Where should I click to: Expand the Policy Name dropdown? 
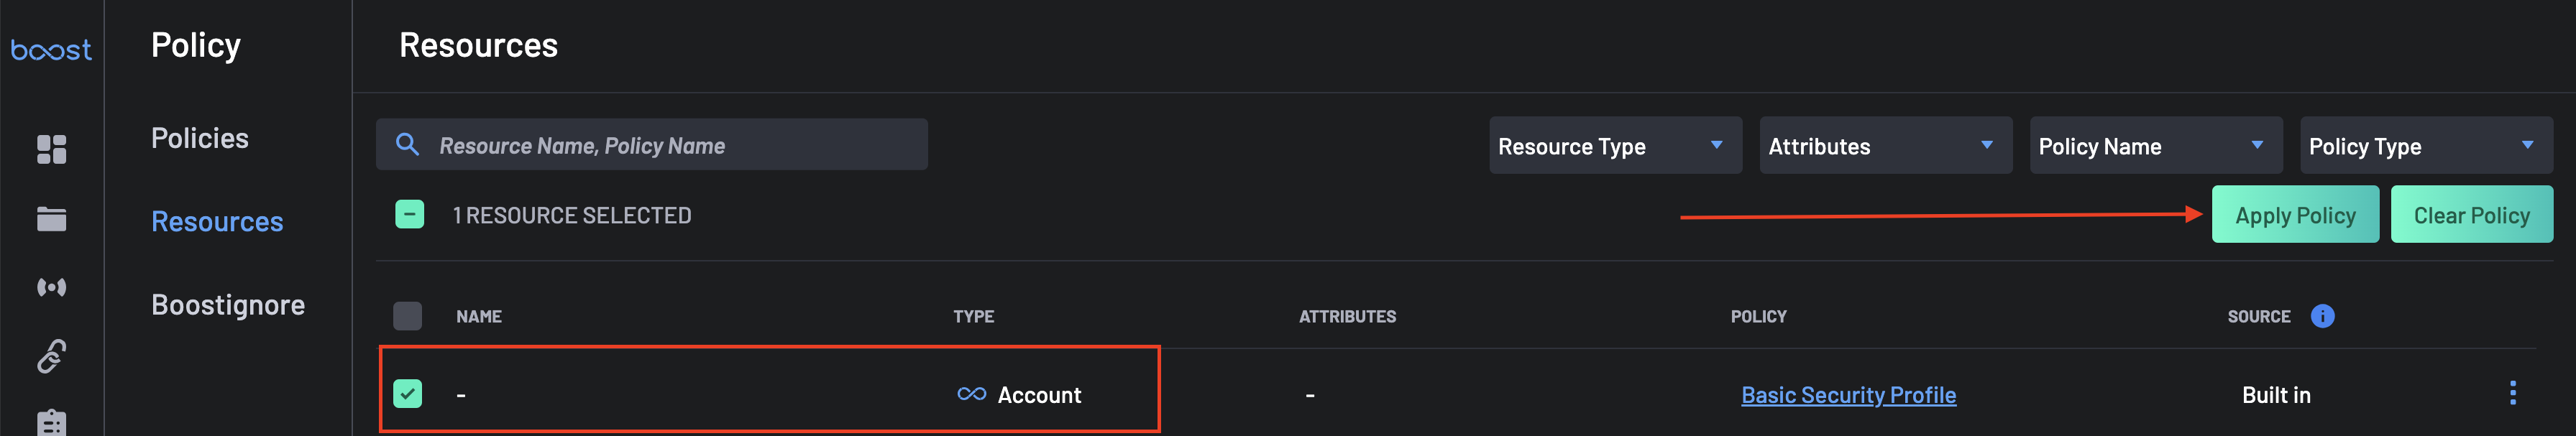pyautogui.click(x=2155, y=146)
